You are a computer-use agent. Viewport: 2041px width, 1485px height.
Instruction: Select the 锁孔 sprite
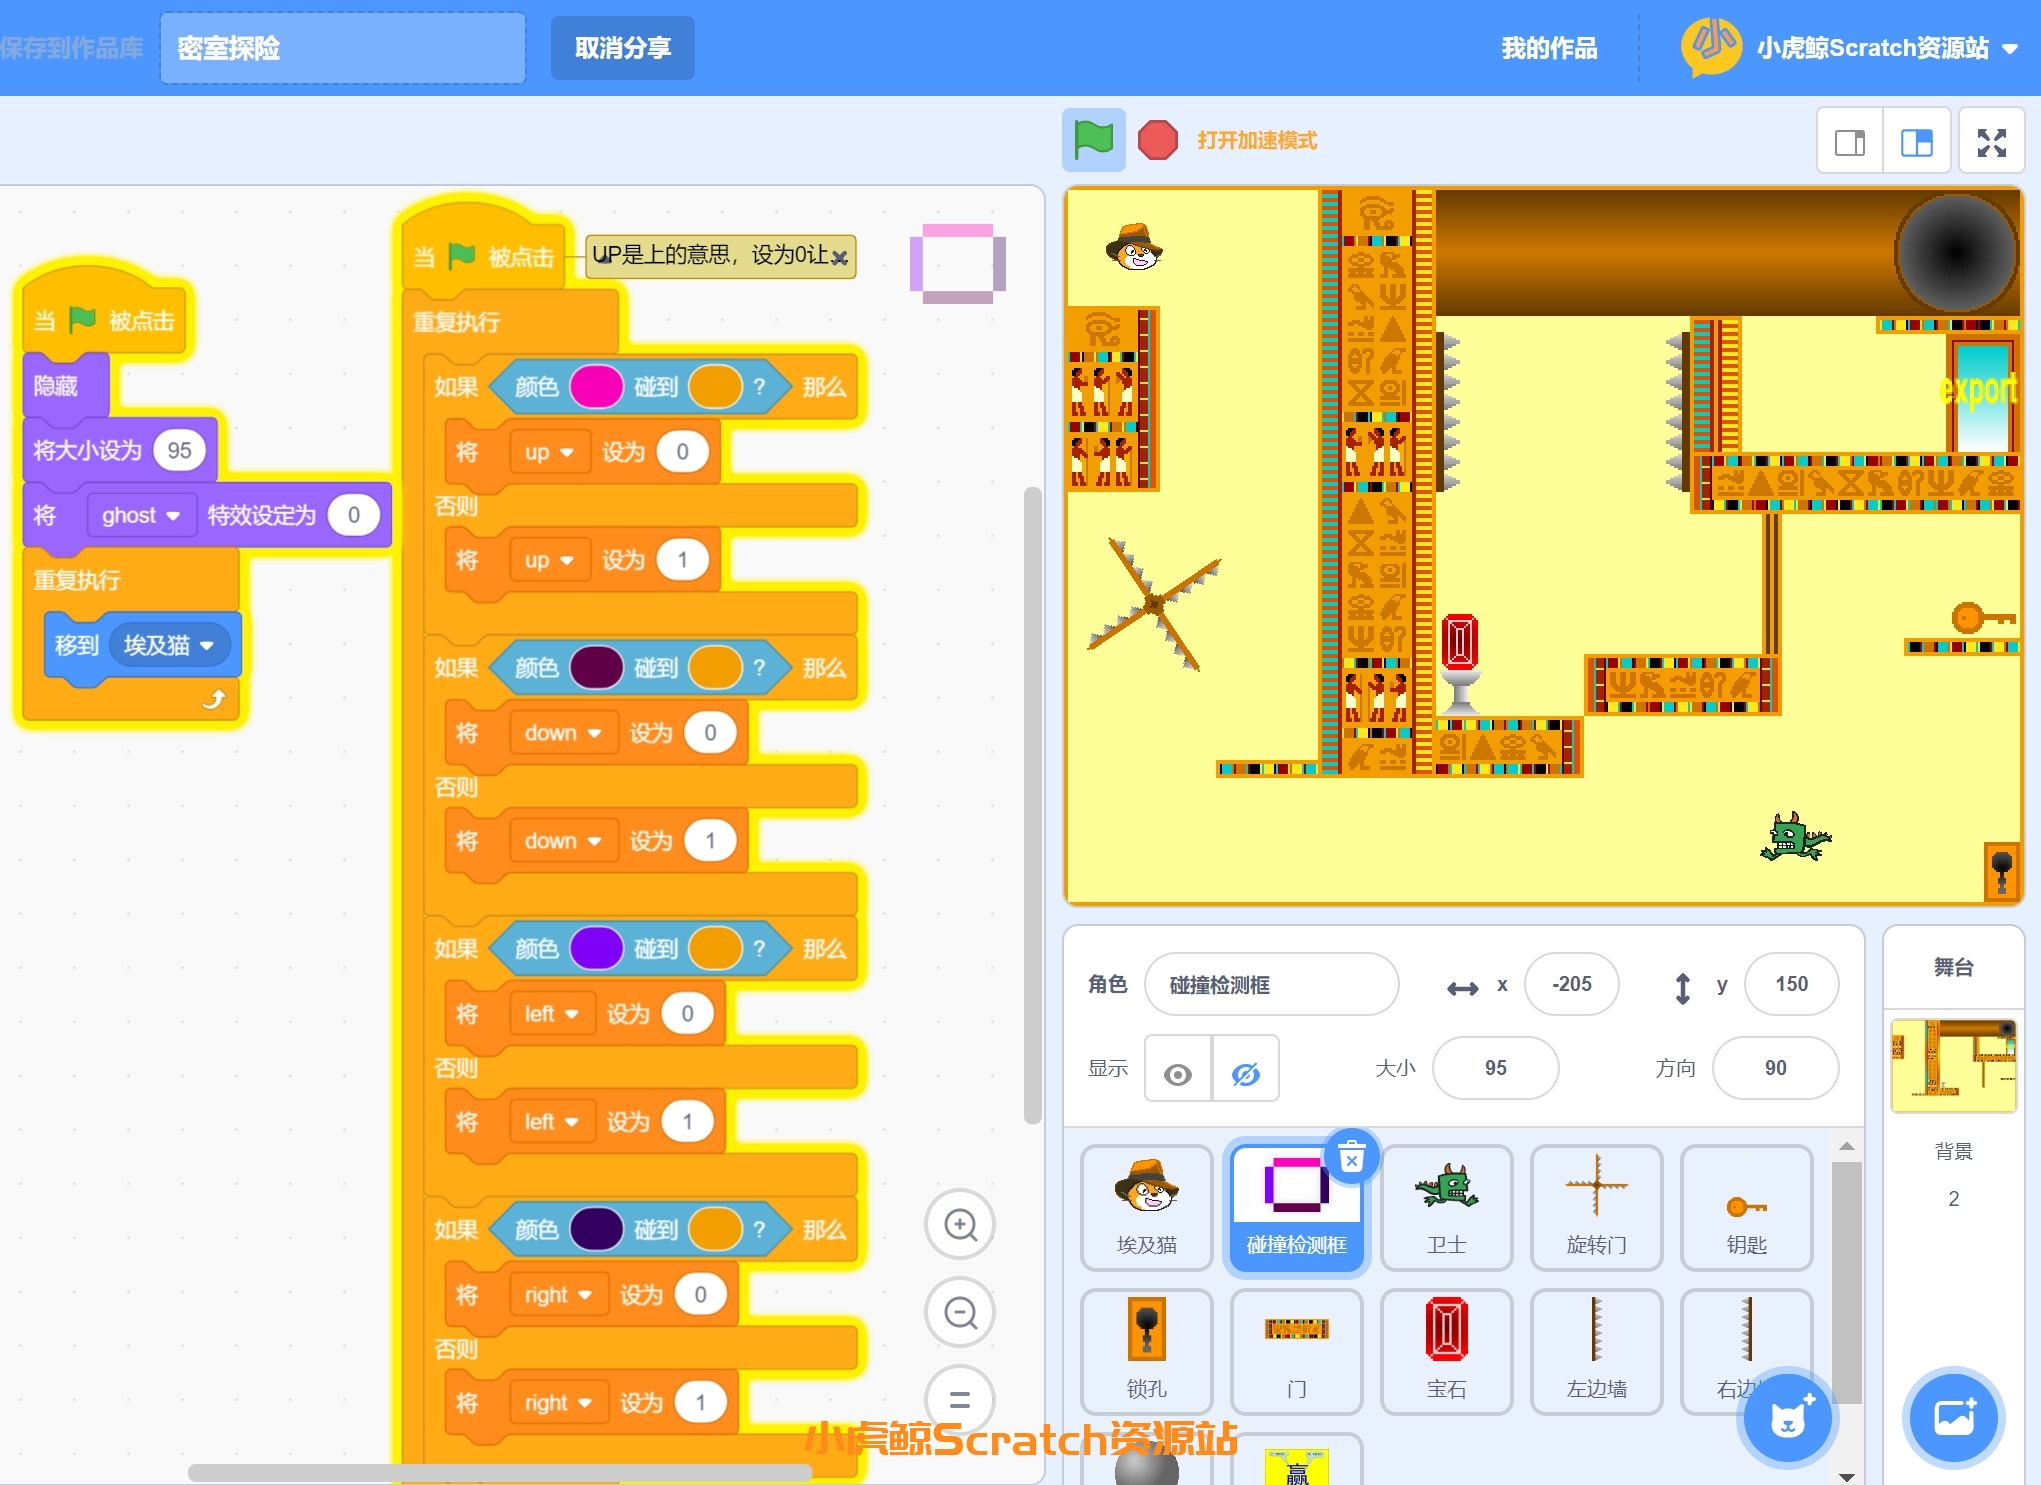pos(1147,1352)
